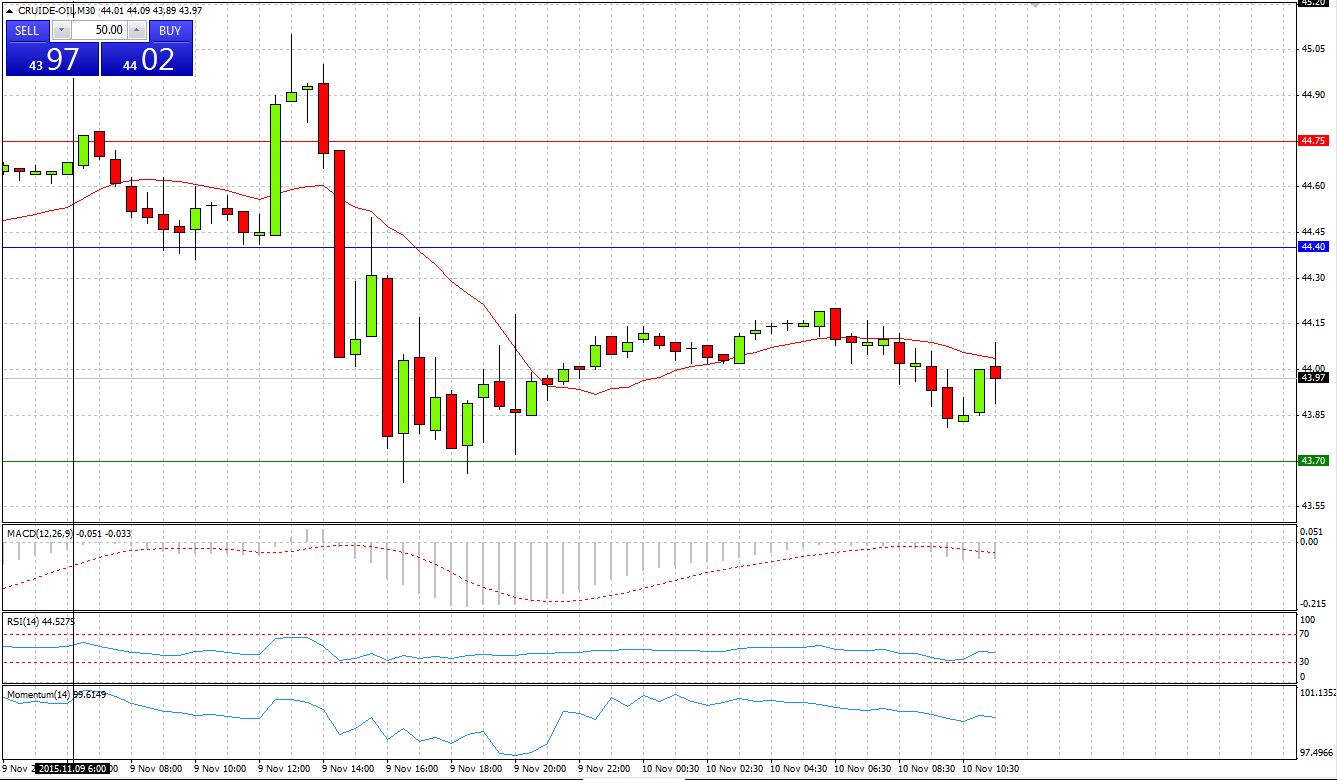The image size is (1337, 780).
Task: Click the 10 Nov 10:30 time axis label
Action: click(991, 769)
